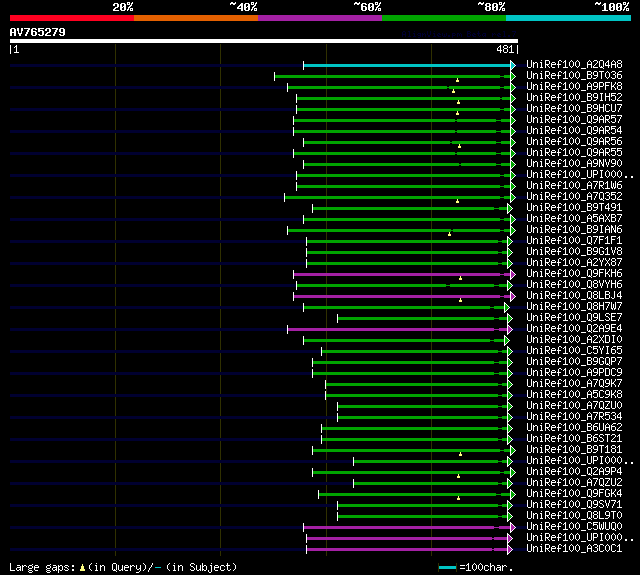Select the UniRef100_Q8H7W7 label
This screenshot has width=640, height=575.
click(x=574, y=307)
